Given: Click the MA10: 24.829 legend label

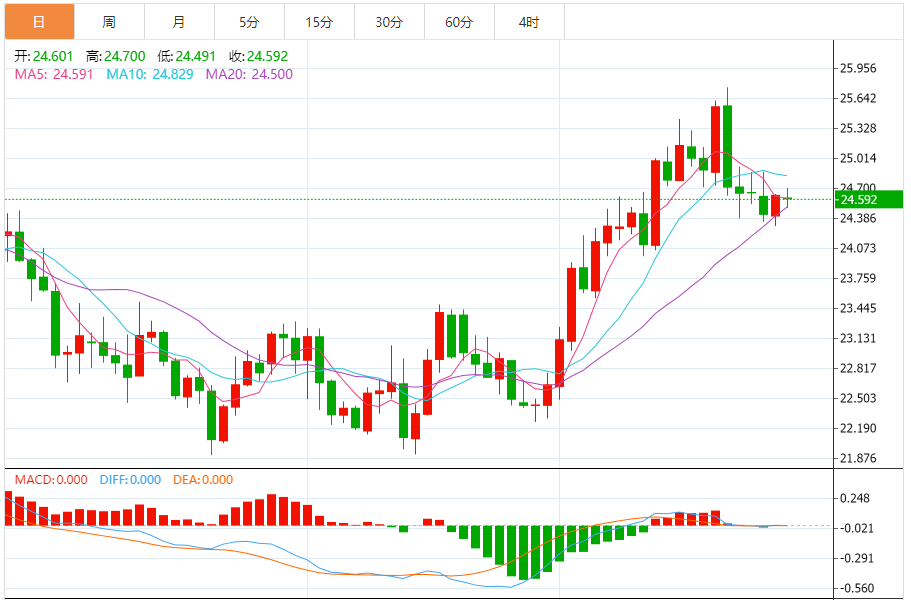Looking at the screenshot, I should pos(150,74).
